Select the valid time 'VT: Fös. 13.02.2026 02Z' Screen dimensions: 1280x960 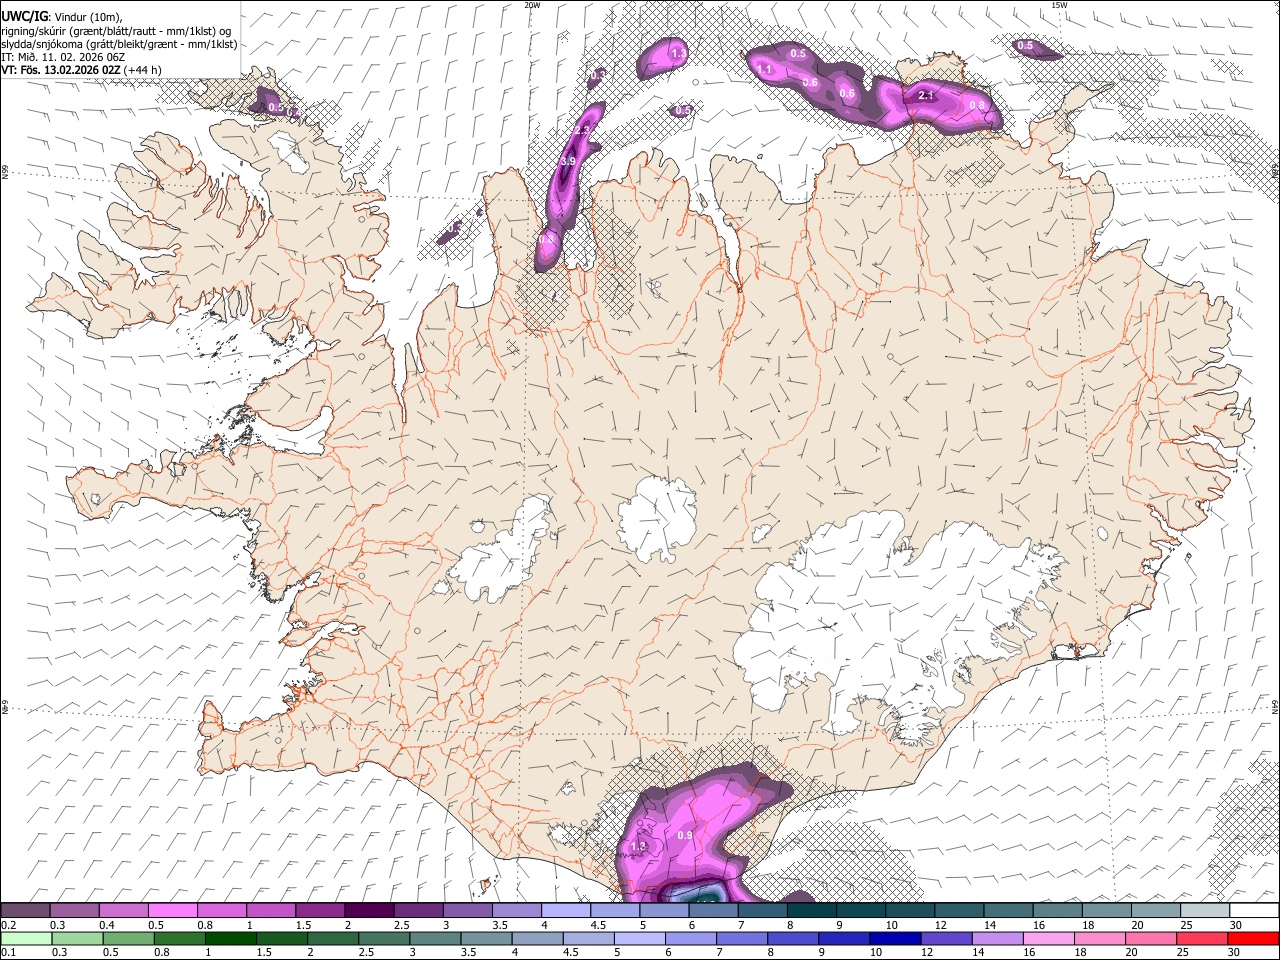click(61, 70)
